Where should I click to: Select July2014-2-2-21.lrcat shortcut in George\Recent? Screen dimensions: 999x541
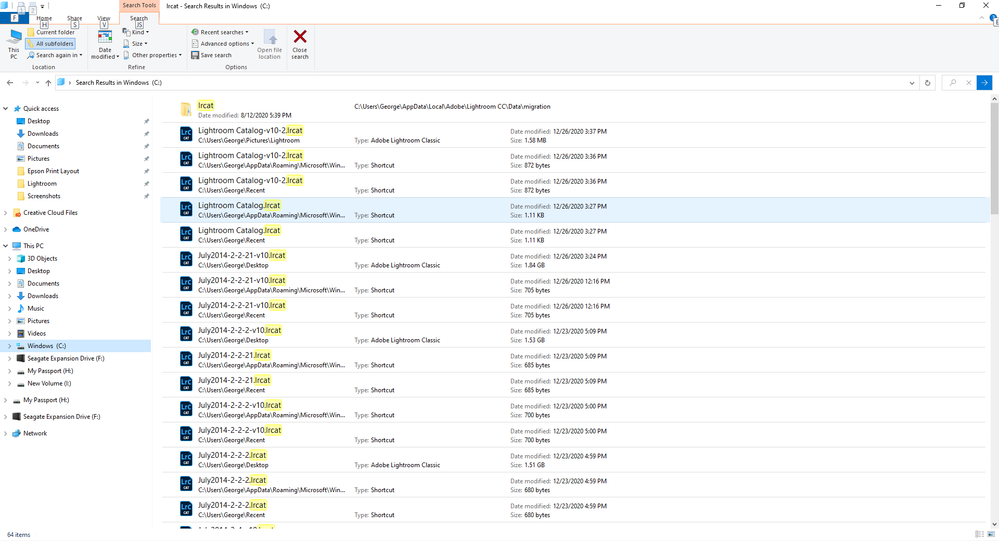pos(573,385)
